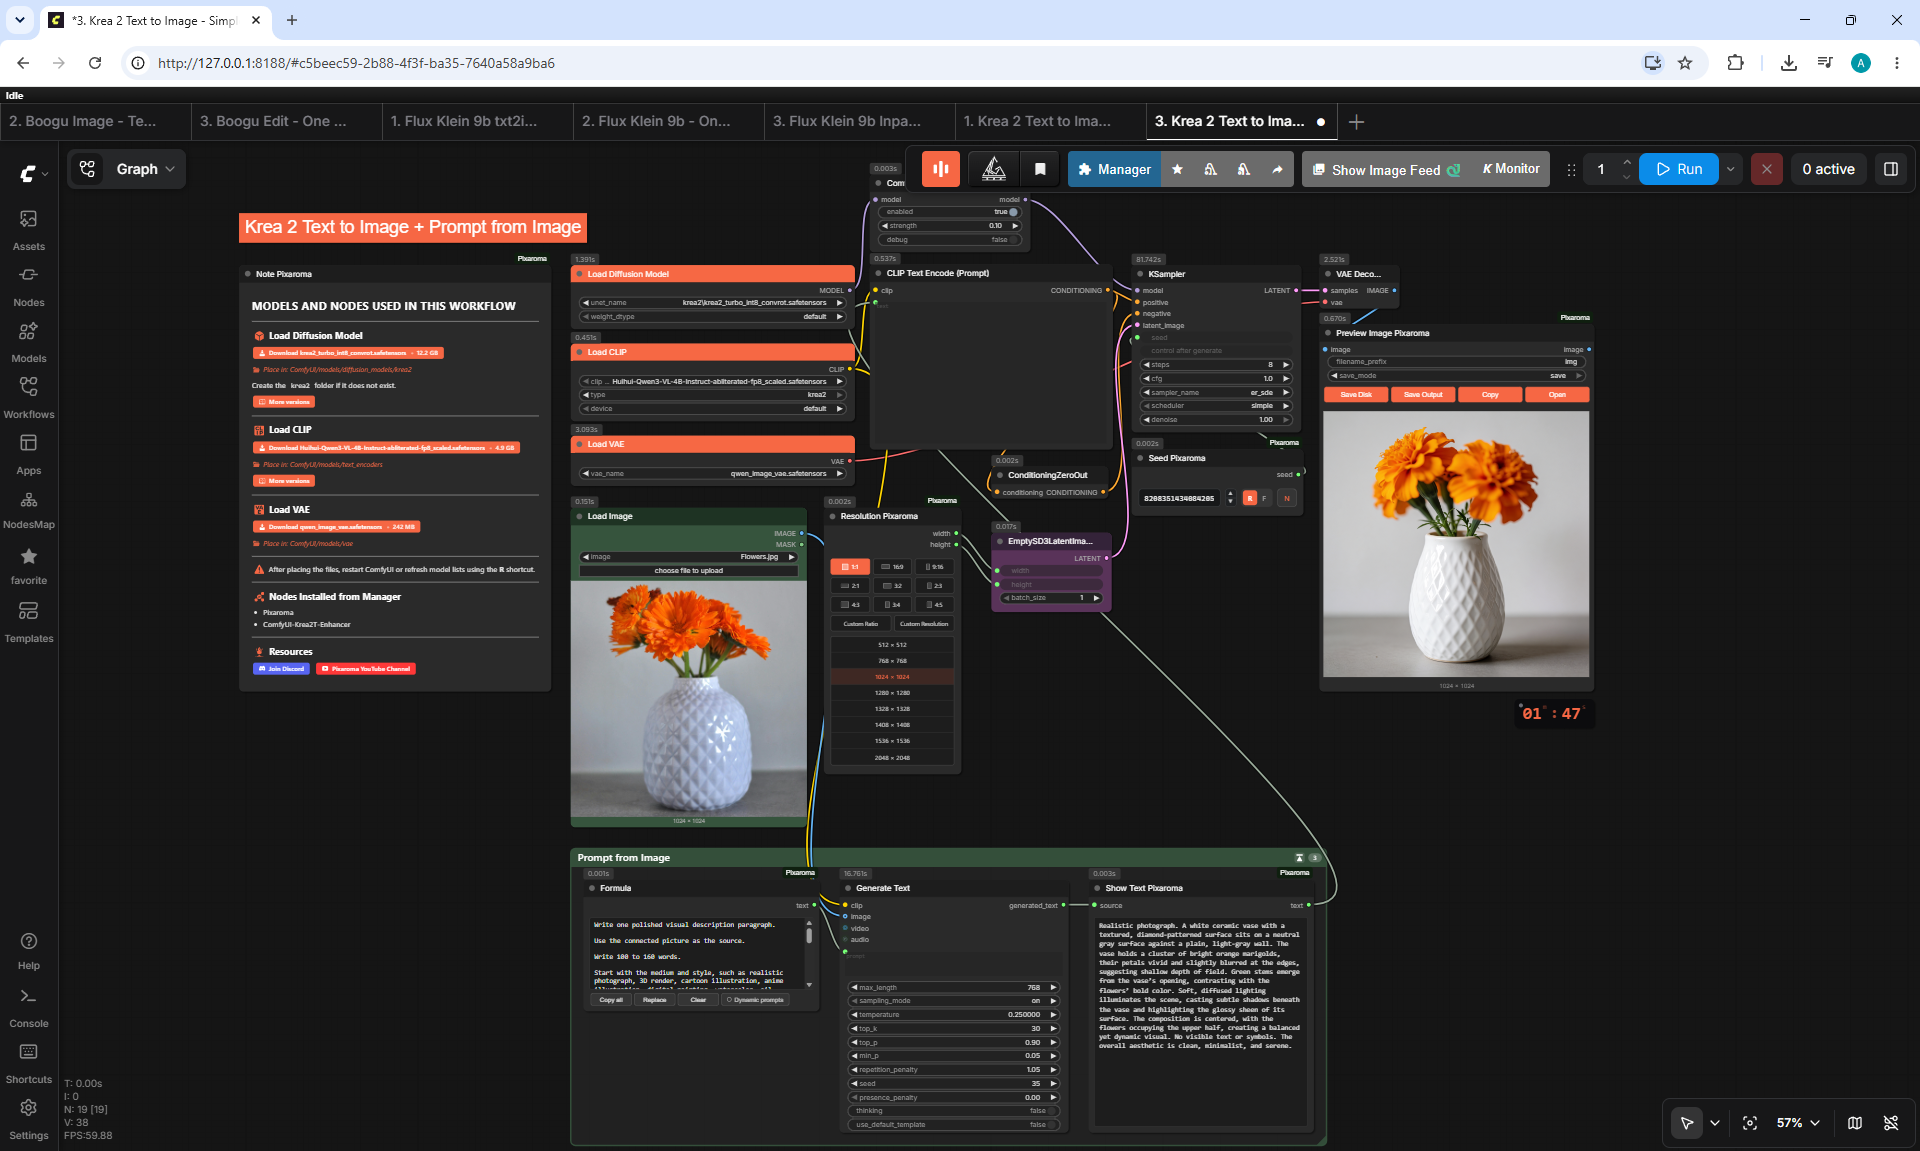1920x1151 pixels.
Task: Open the sampler_name selector in KSampler
Action: pyautogui.click(x=1216, y=393)
